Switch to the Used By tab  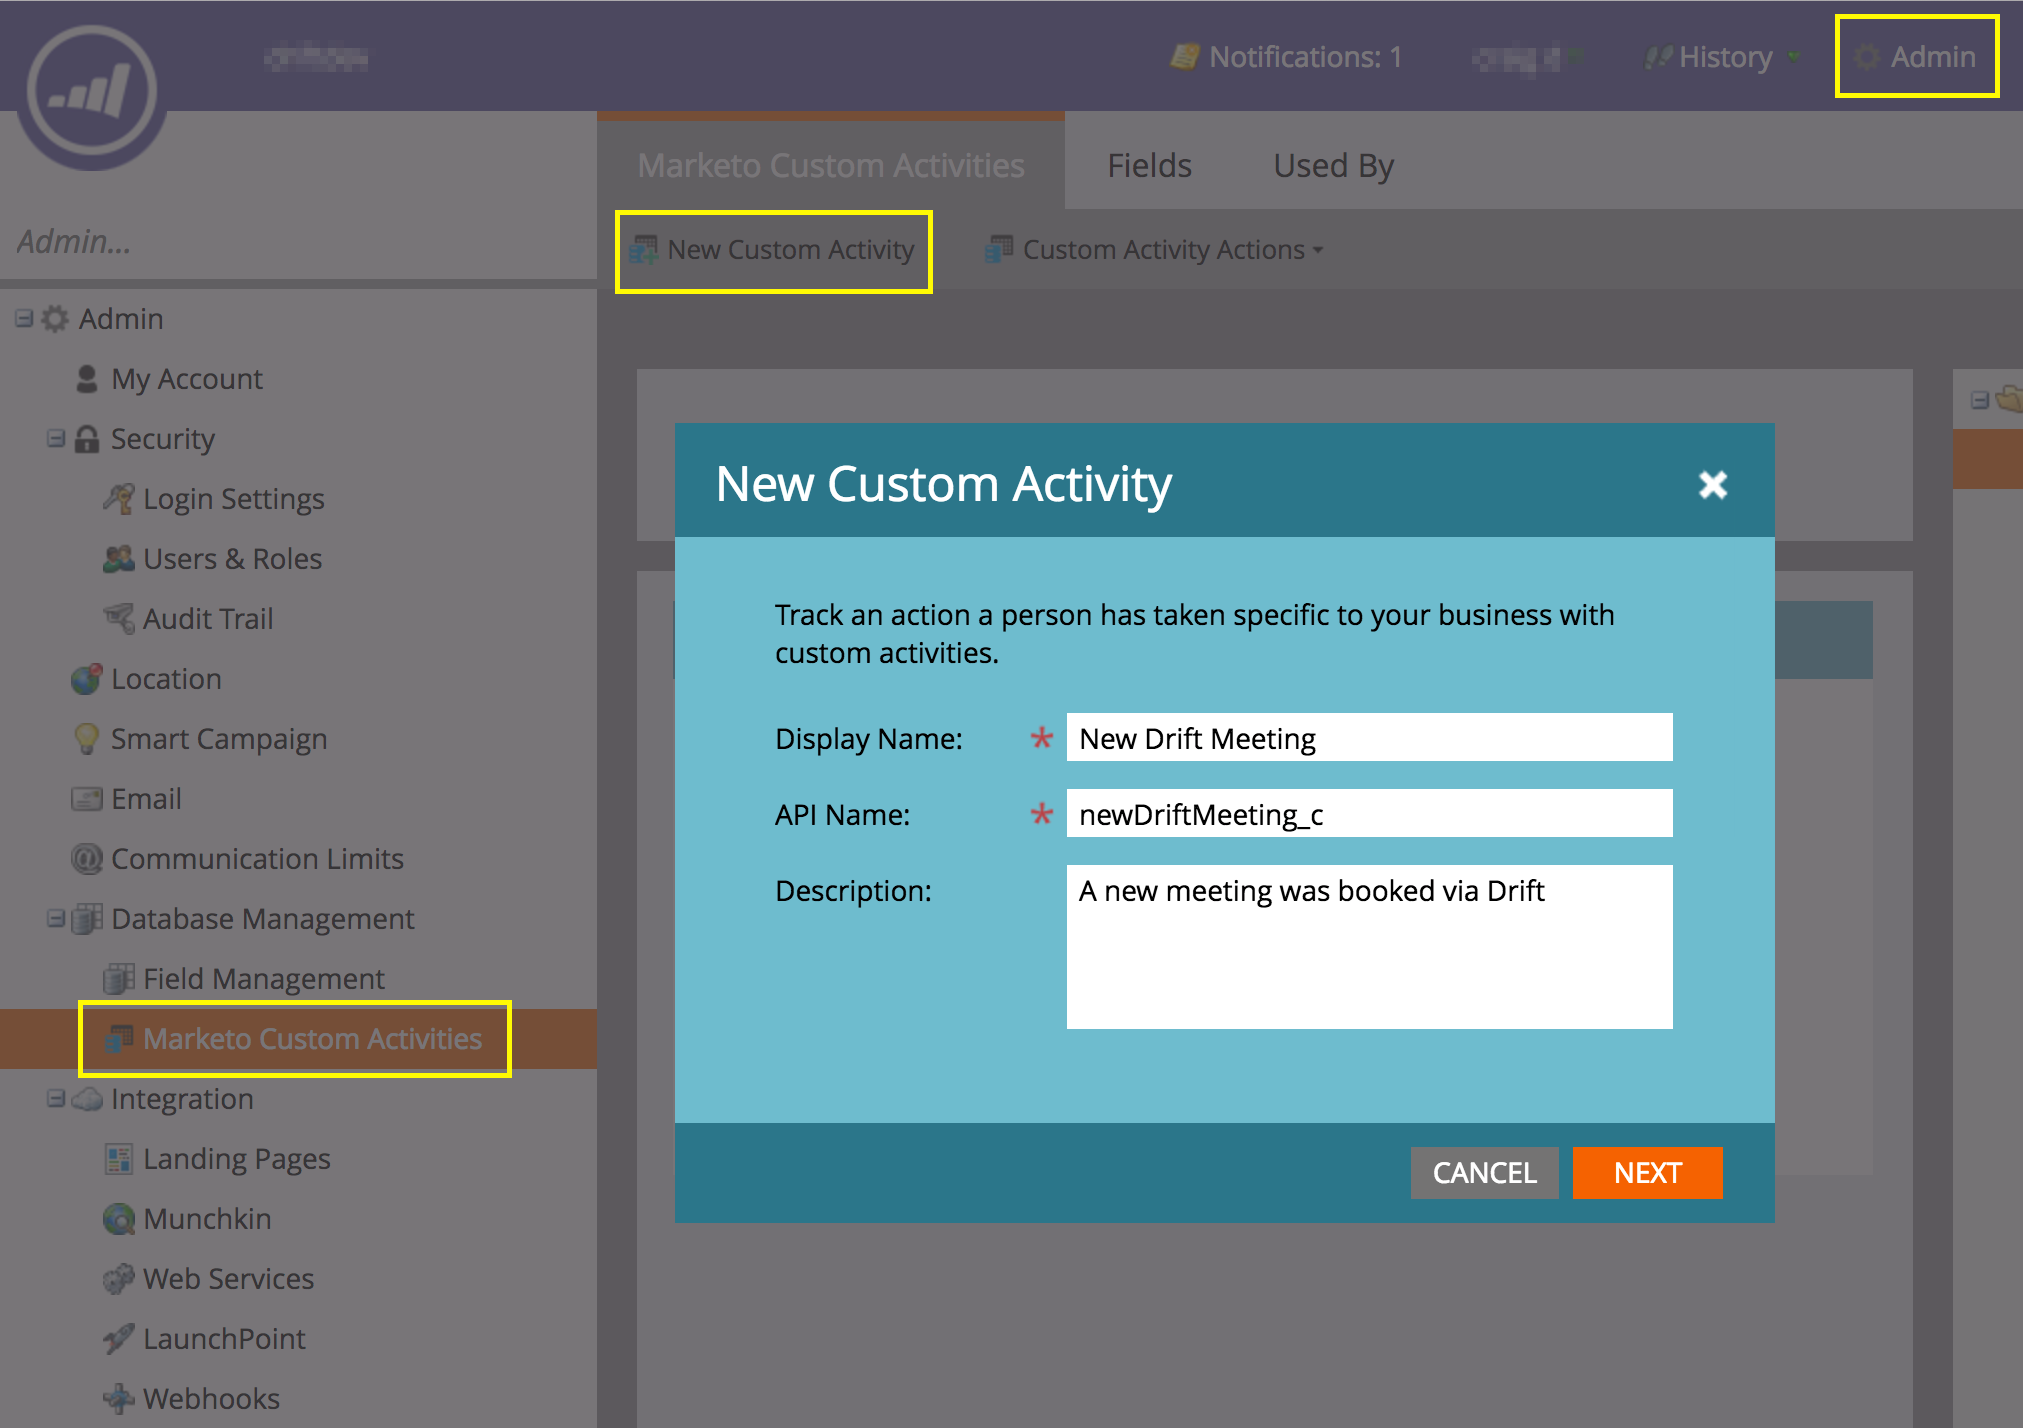(1333, 165)
